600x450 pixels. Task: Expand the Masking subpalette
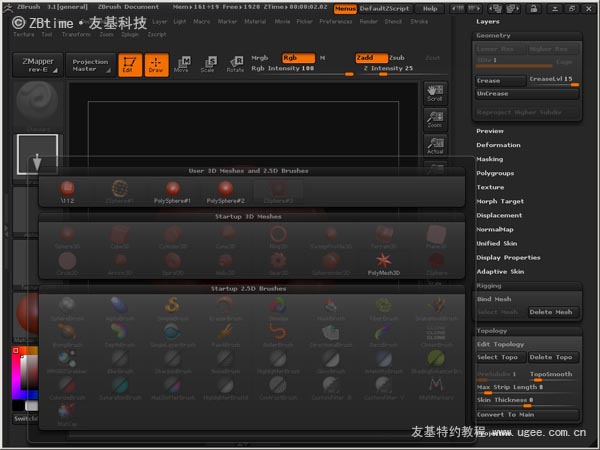pos(490,159)
